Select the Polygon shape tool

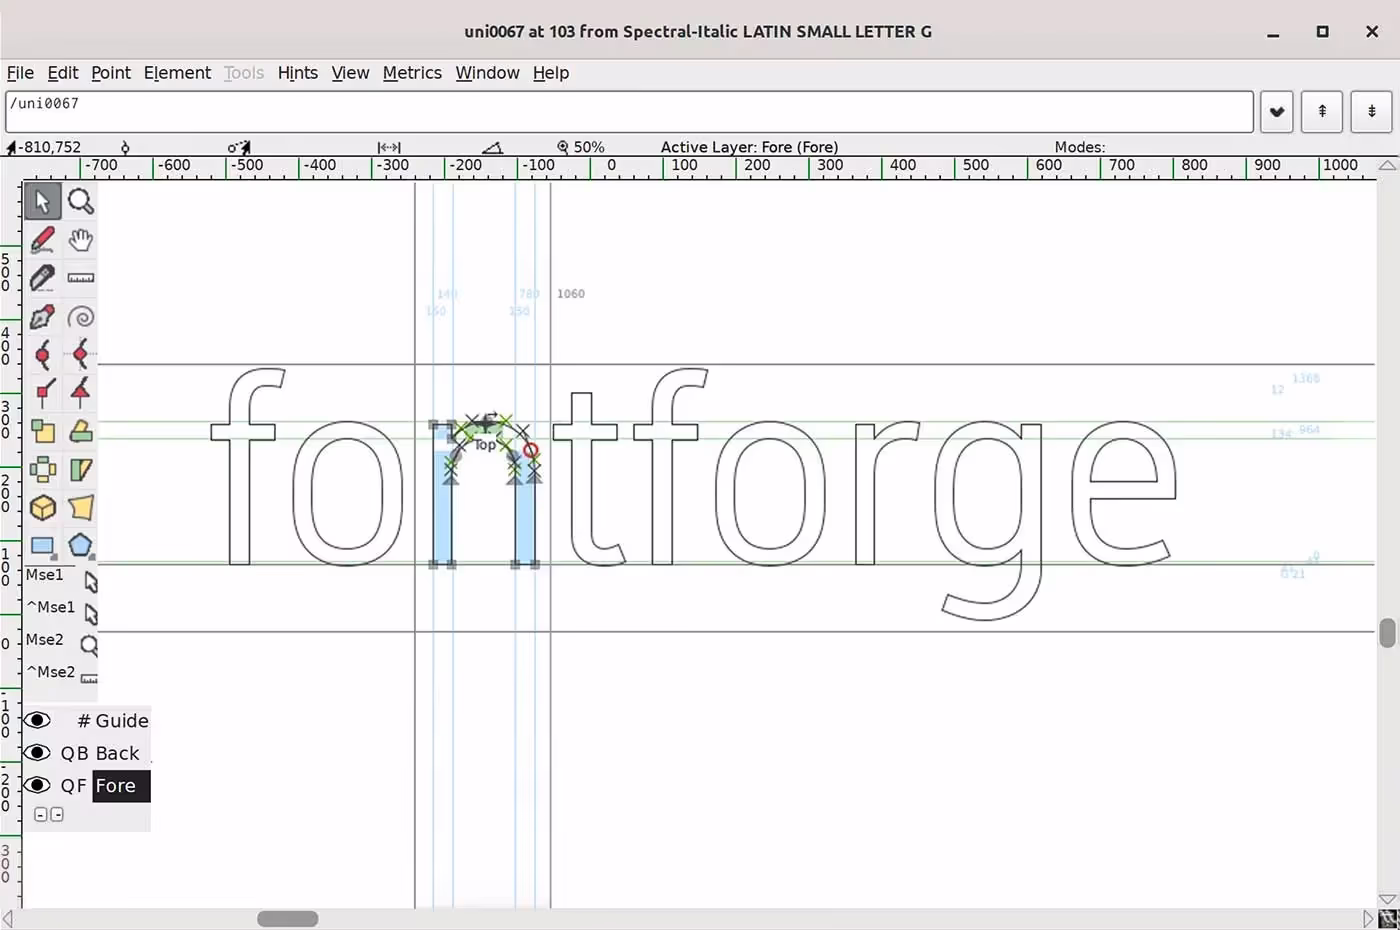[x=81, y=546]
